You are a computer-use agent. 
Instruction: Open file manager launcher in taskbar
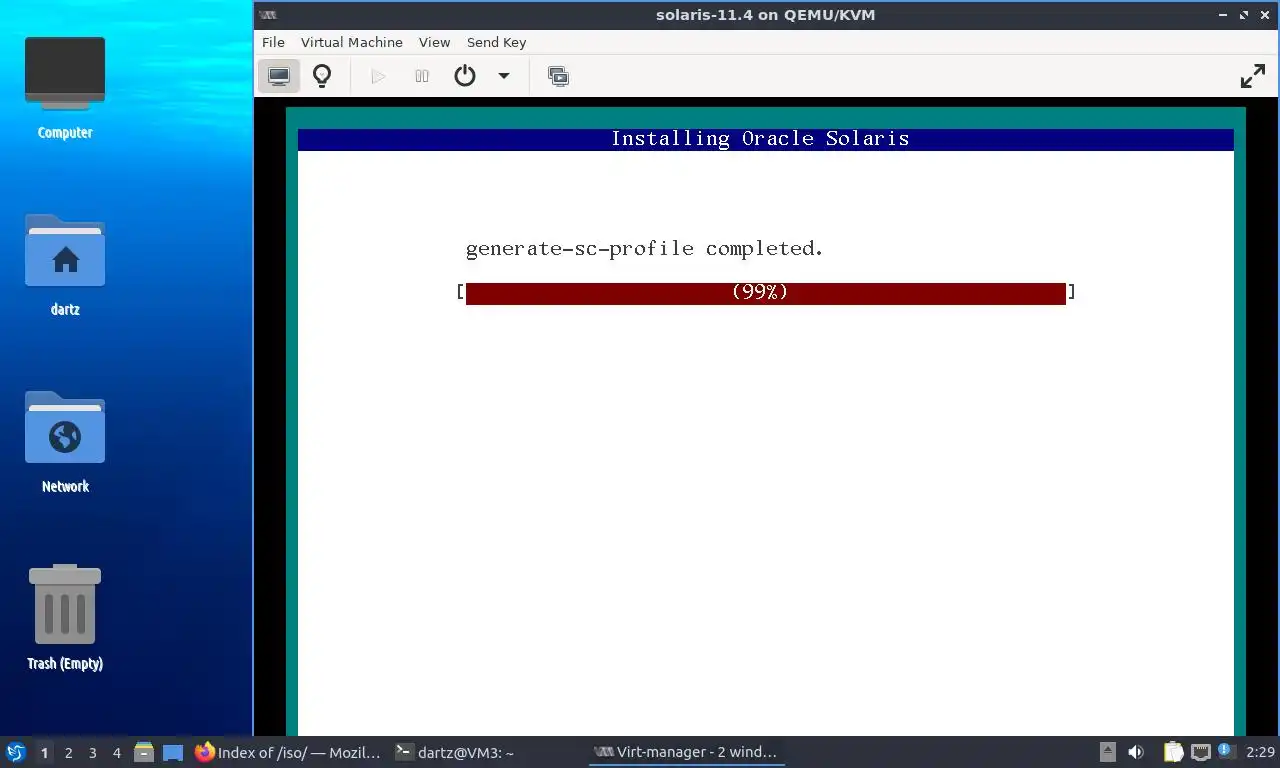point(144,752)
